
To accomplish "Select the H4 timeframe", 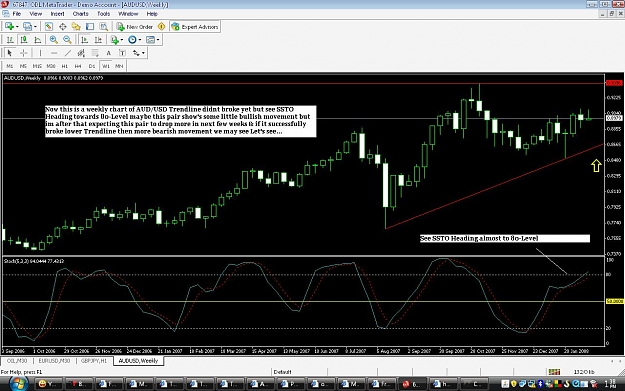I will [78, 66].
